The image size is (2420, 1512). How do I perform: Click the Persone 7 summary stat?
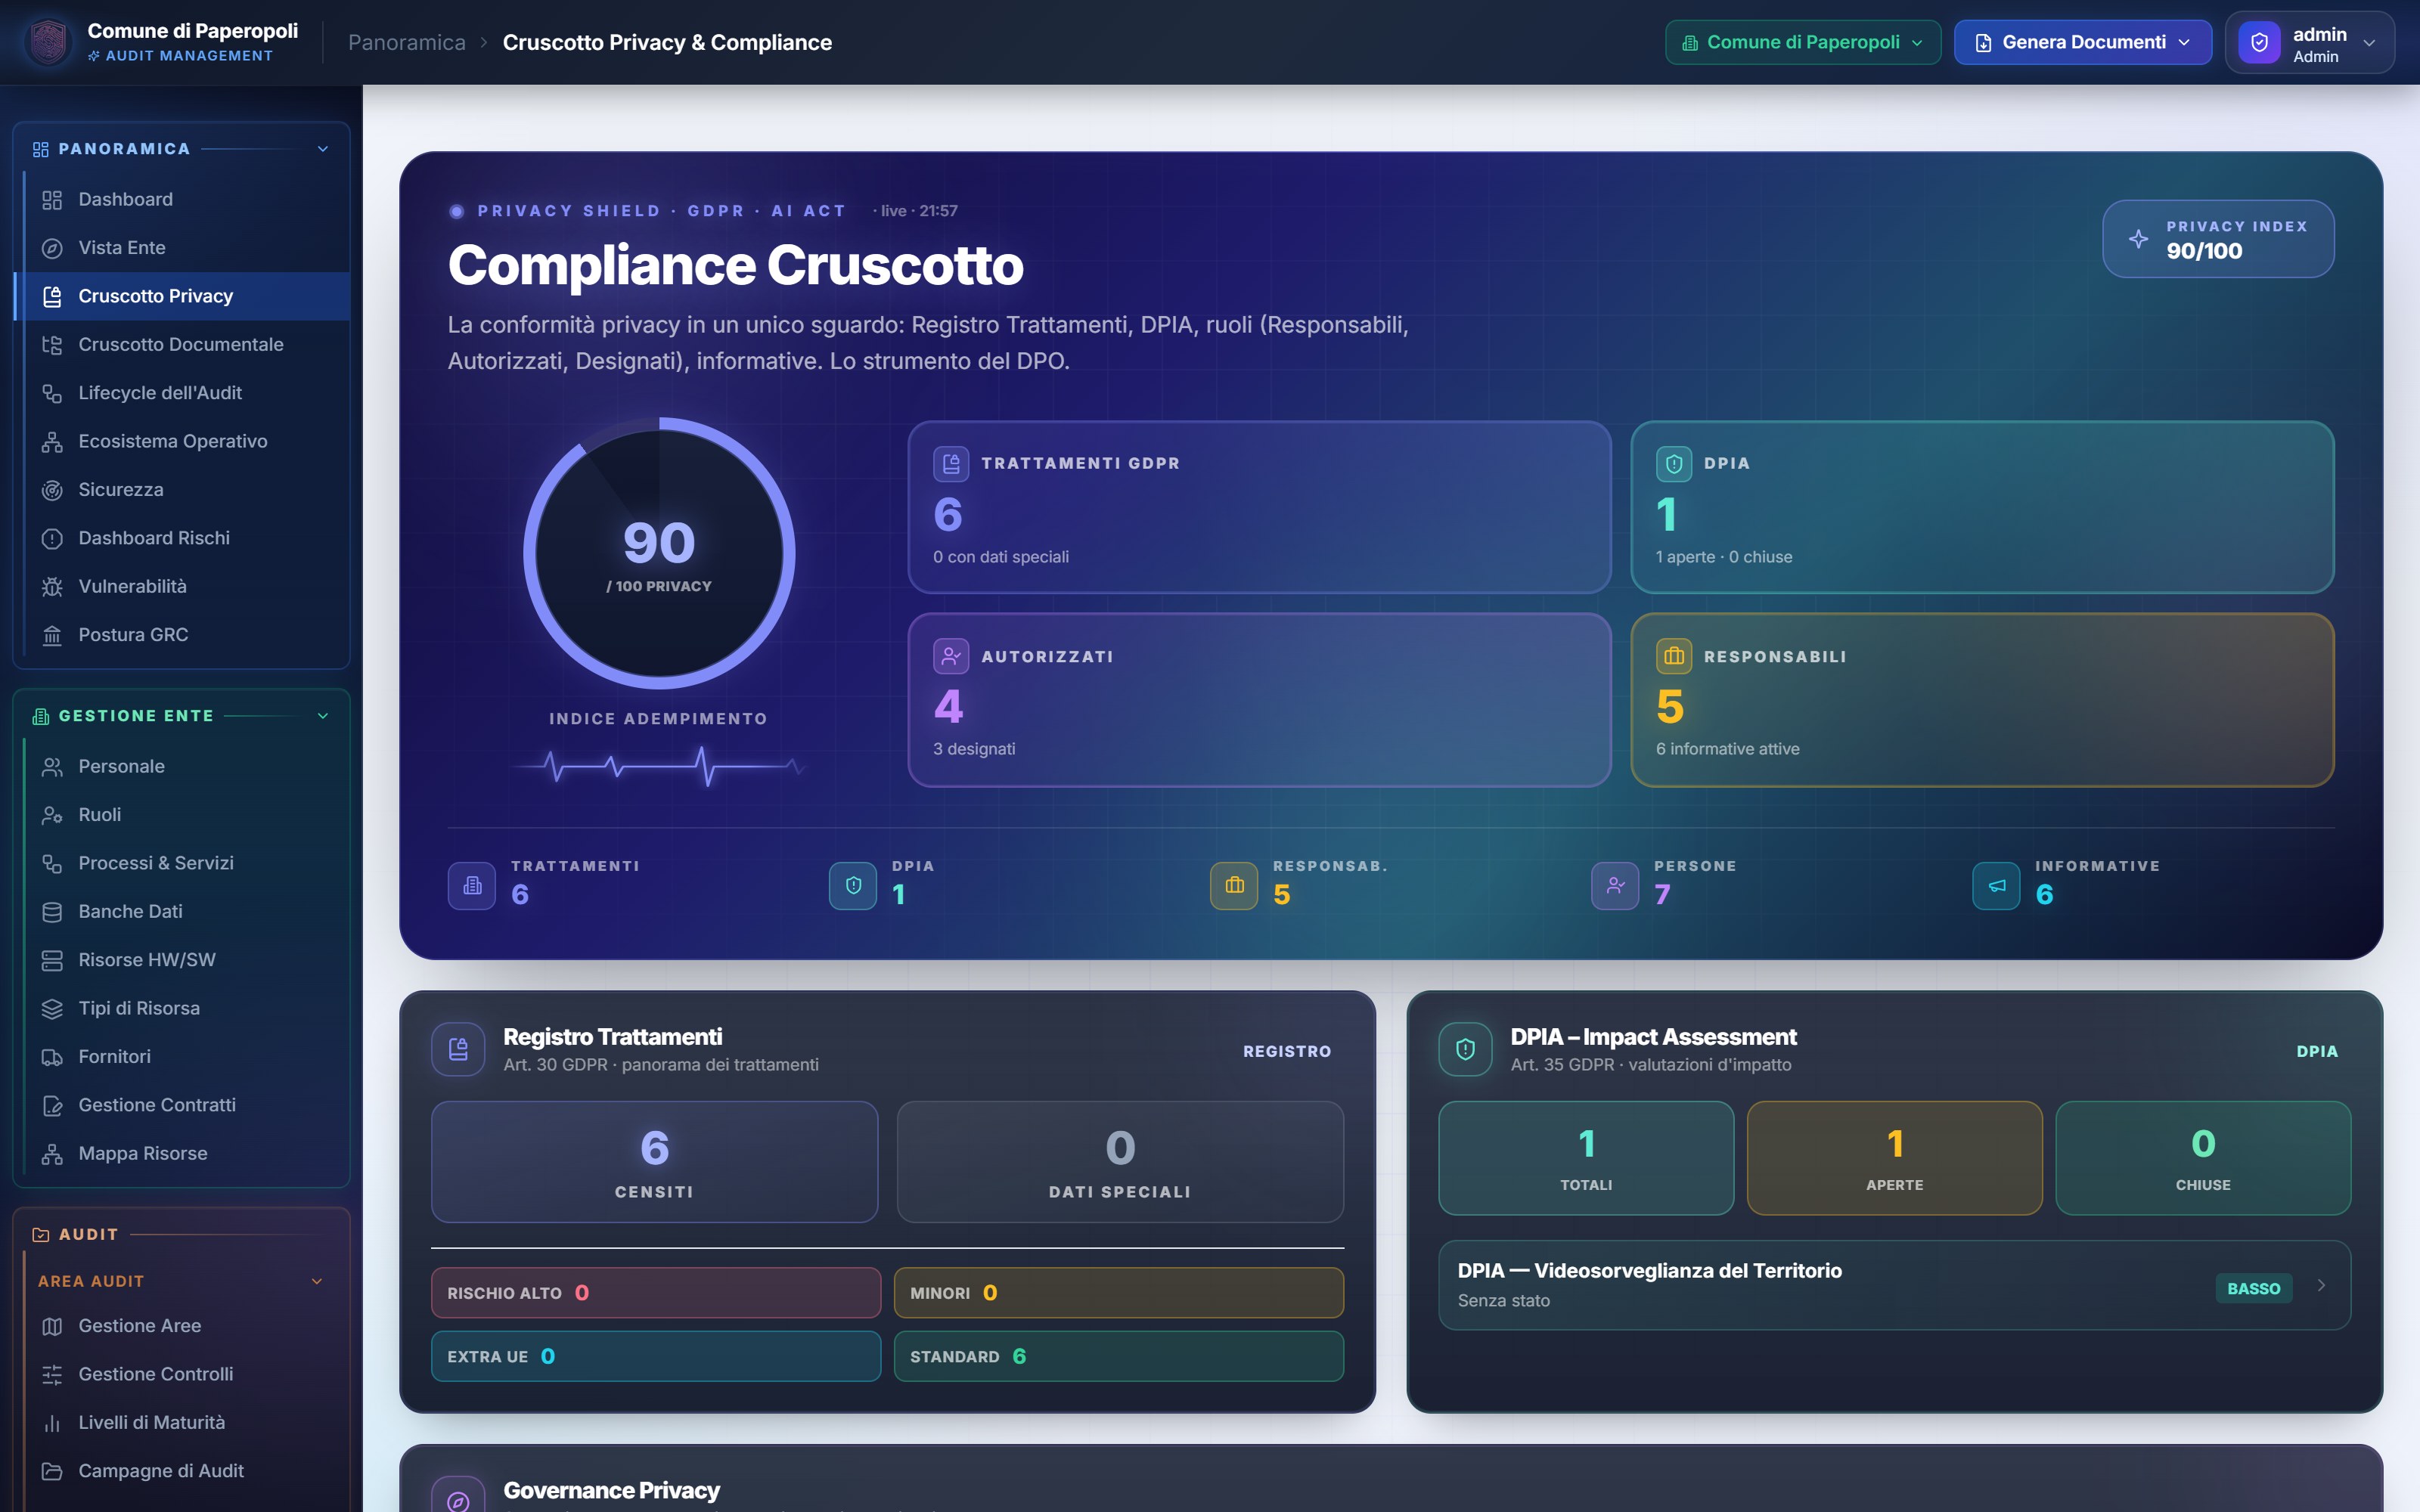click(1664, 885)
